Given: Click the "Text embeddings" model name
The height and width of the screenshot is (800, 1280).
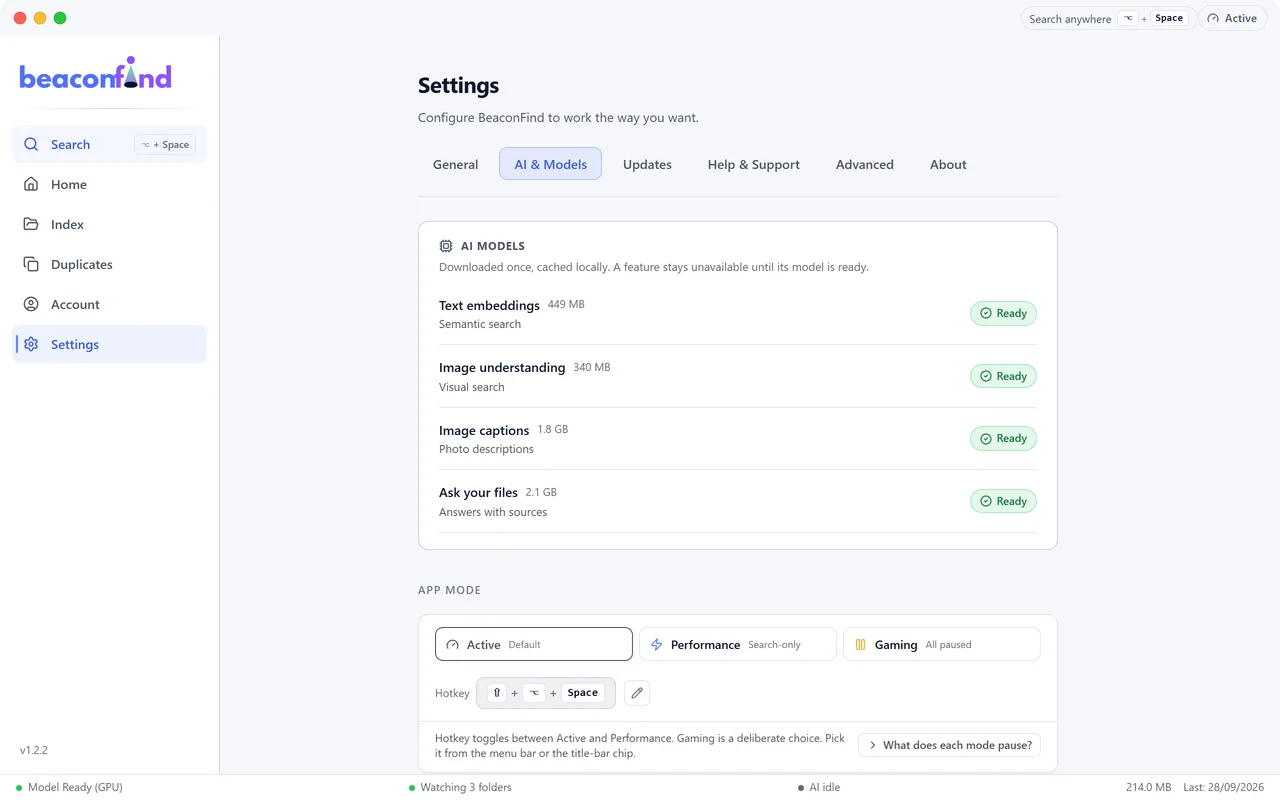Looking at the screenshot, I should click(489, 305).
